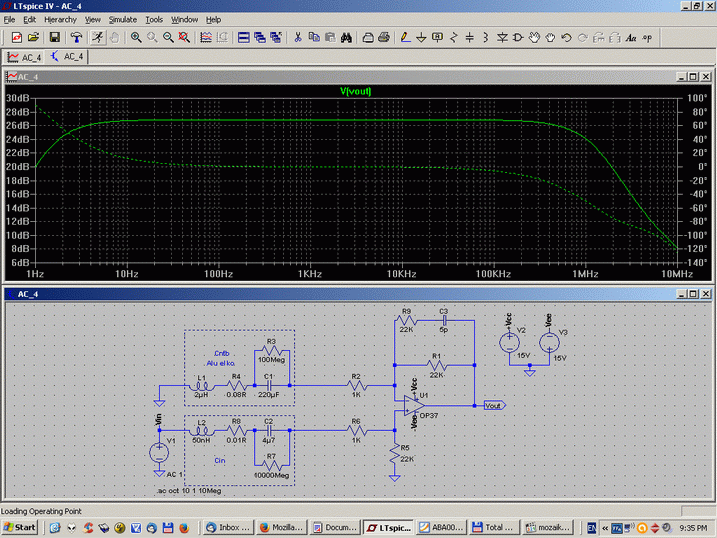Select the Text 'Aa' tool
The height and width of the screenshot is (538, 717).
[631, 37]
